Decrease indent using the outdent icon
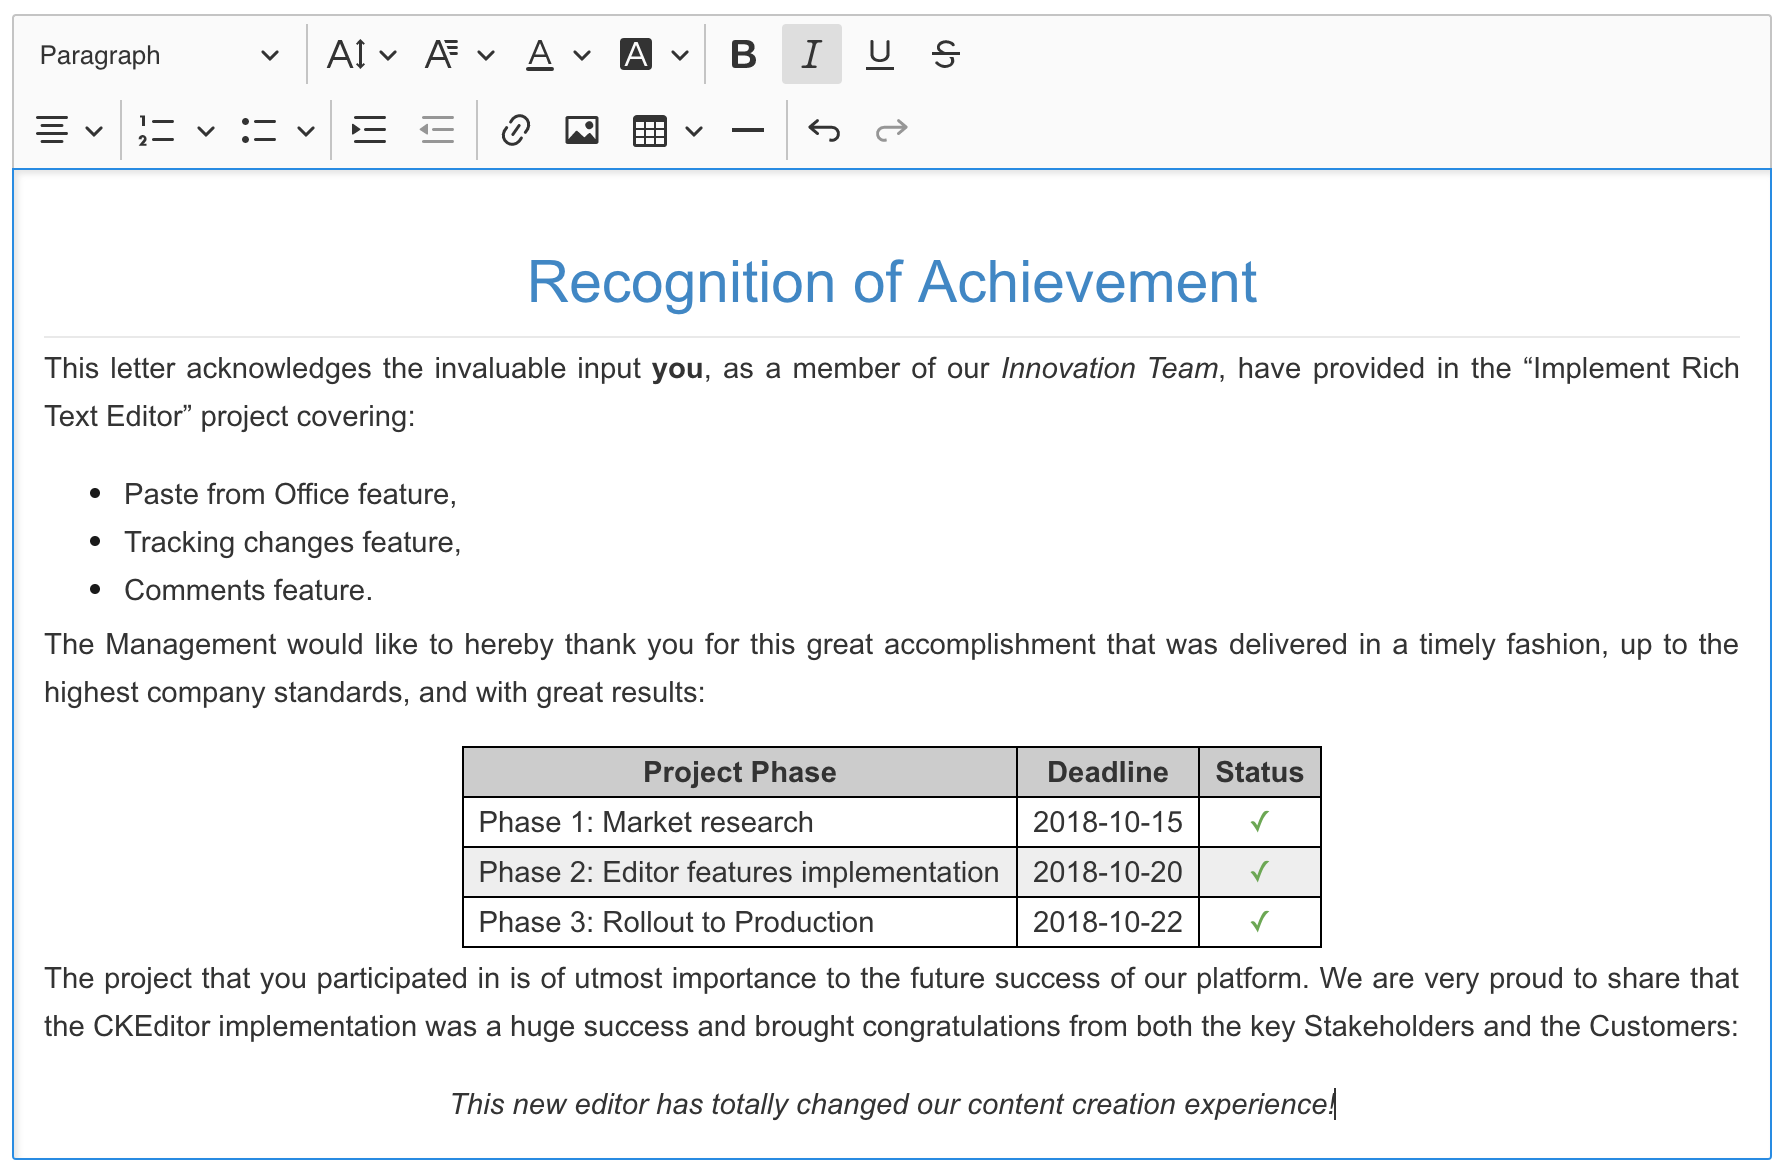1786x1172 pixels. [x=437, y=130]
